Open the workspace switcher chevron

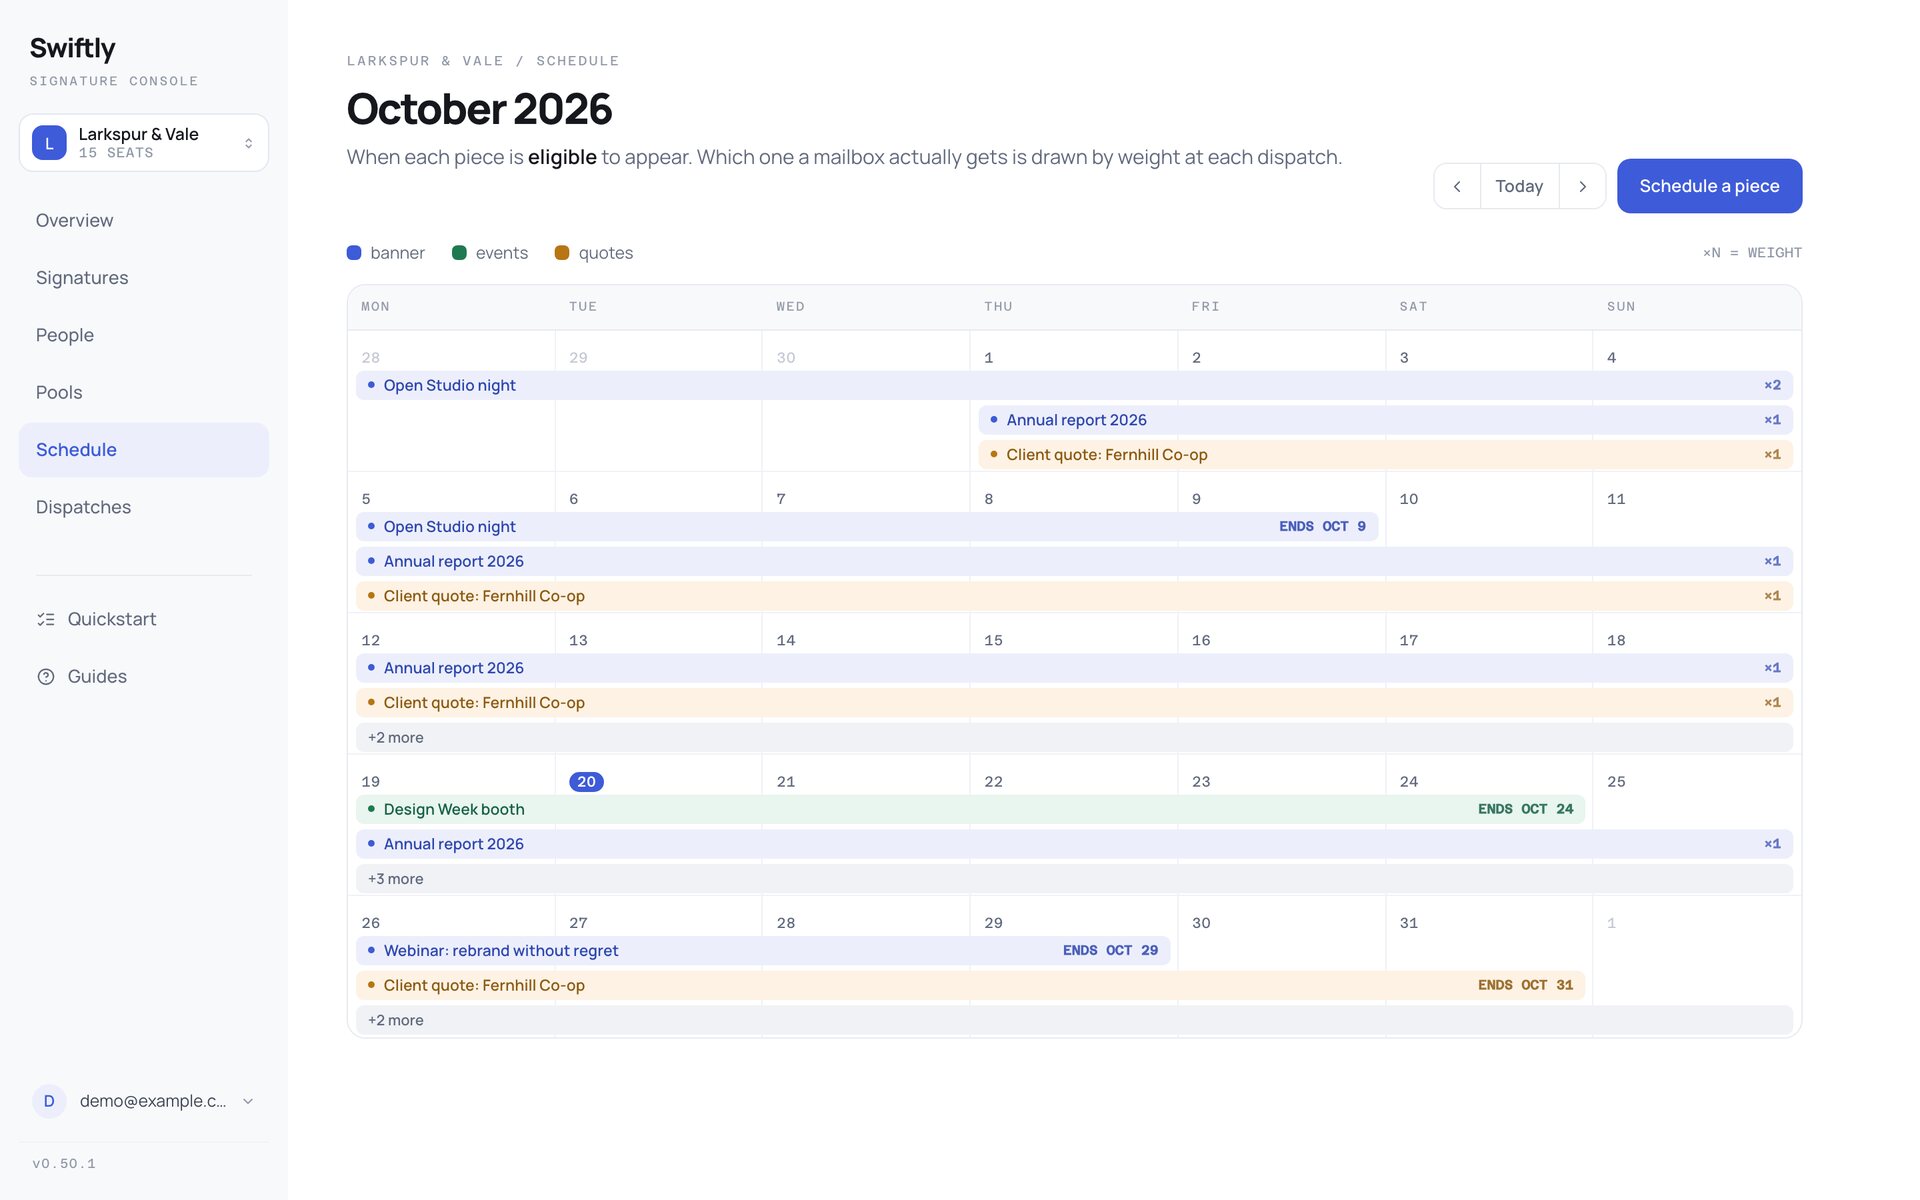tap(248, 143)
